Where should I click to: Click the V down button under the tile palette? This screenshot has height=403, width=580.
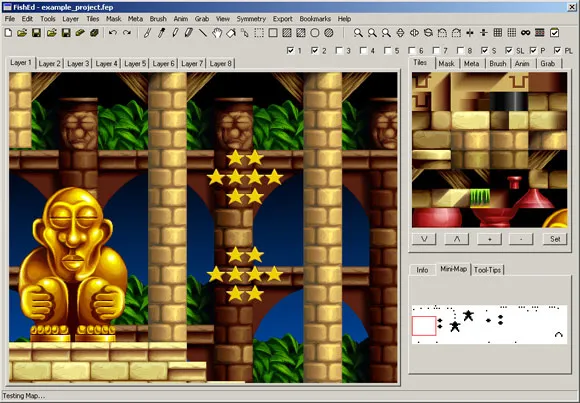tap(424, 239)
